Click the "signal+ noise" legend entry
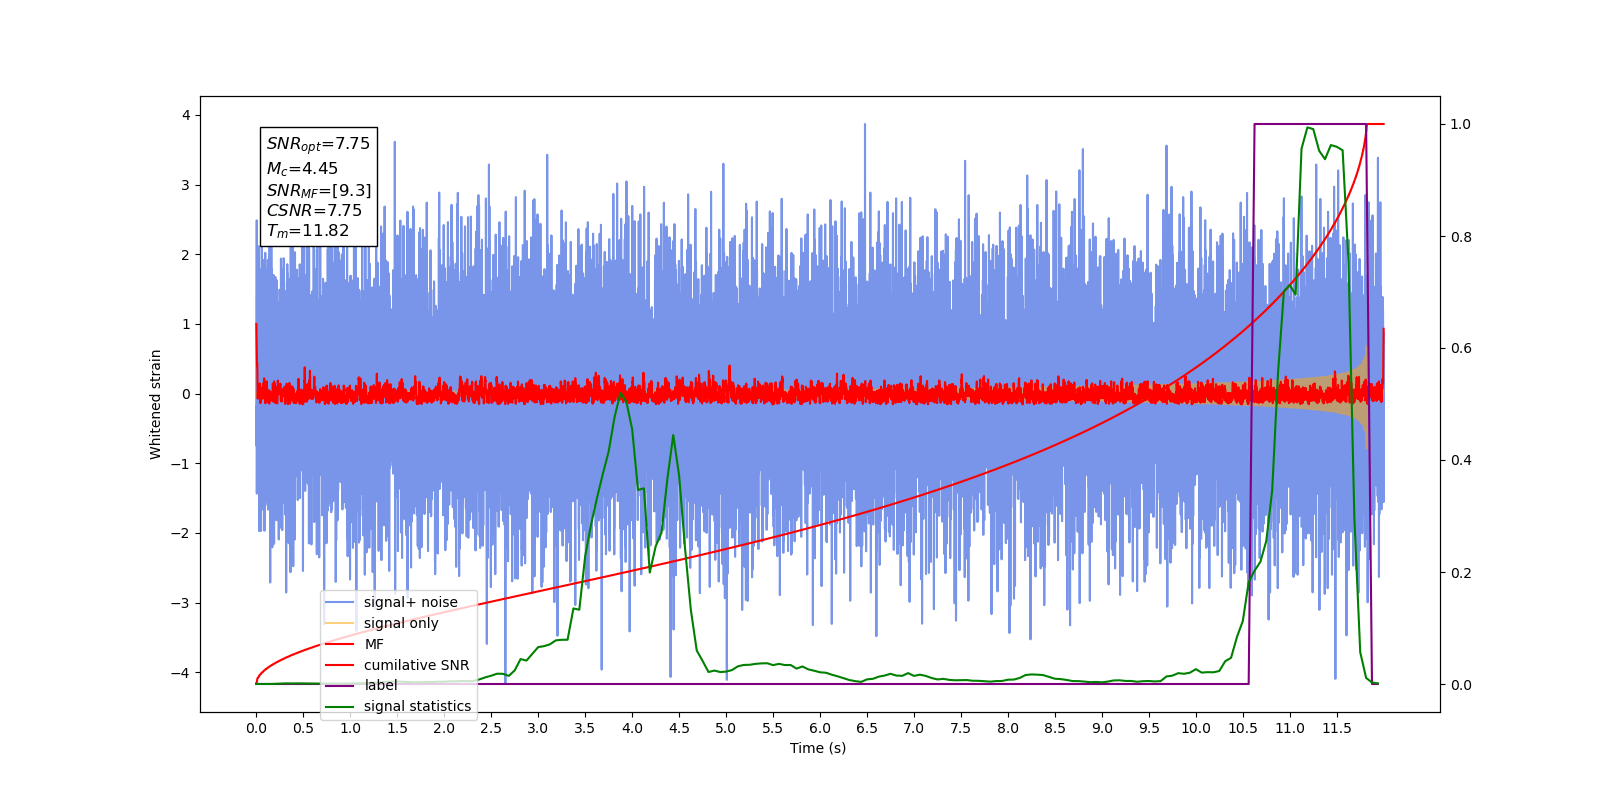Image resolution: width=1600 pixels, height=800 pixels. coord(411,602)
